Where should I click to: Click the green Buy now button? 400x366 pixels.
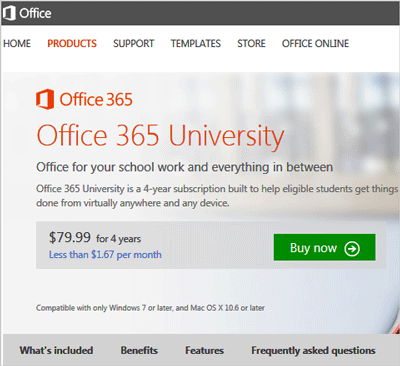tap(325, 247)
